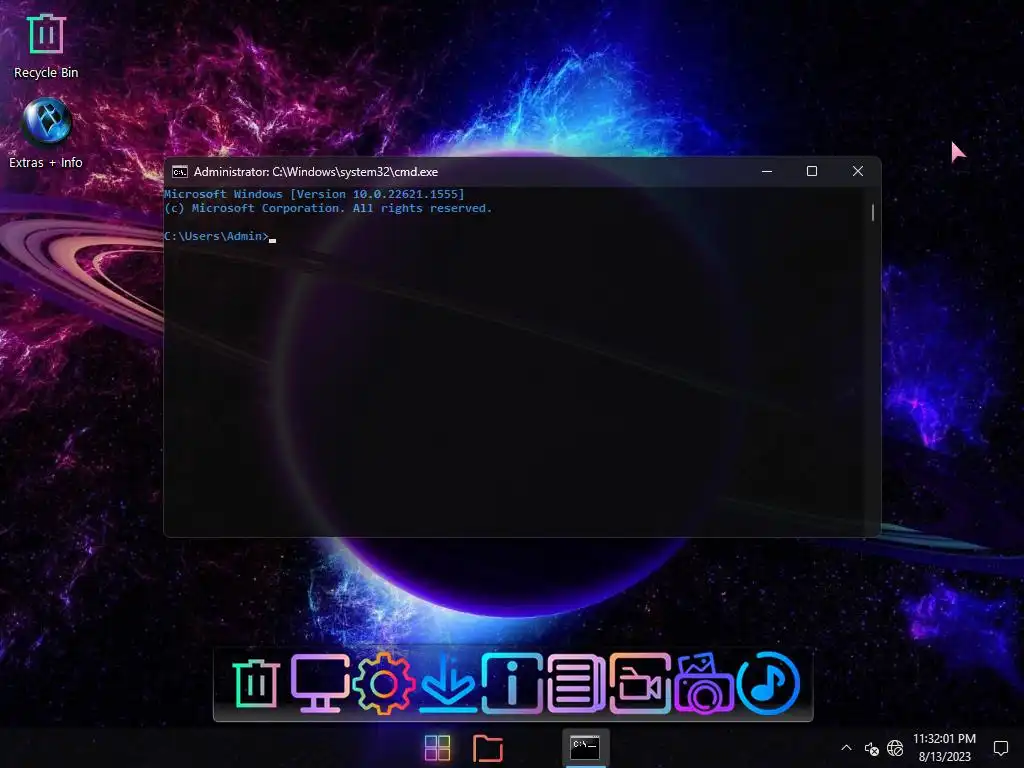Open the notification center icon
This screenshot has height=768, width=1024.
(x=1000, y=748)
